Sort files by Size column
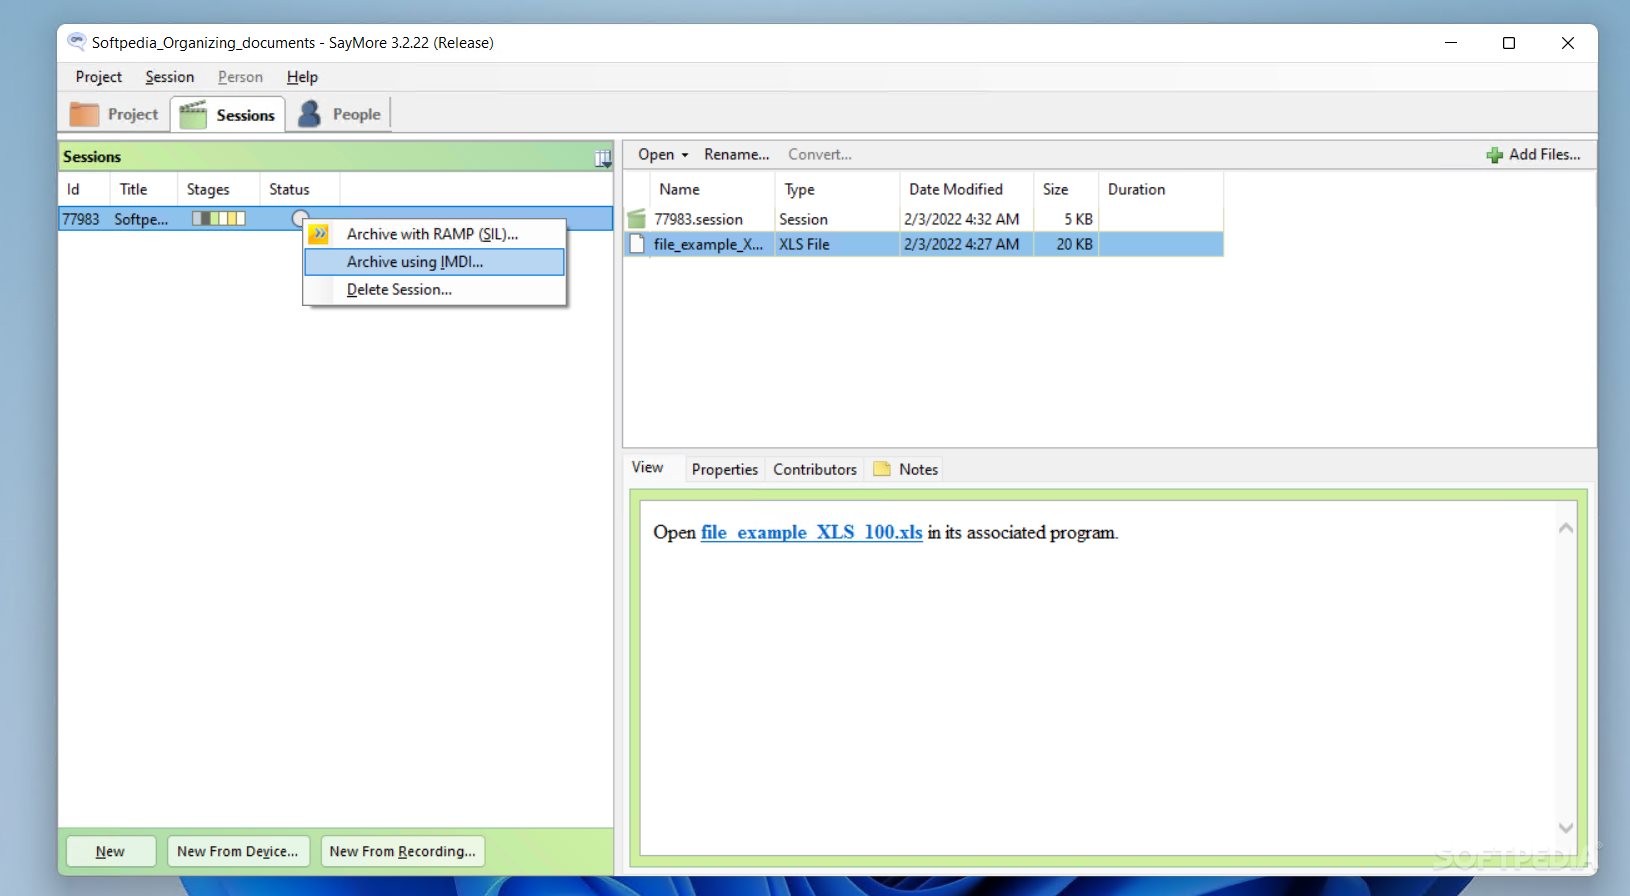Image resolution: width=1630 pixels, height=896 pixels. click(1066, 189)
